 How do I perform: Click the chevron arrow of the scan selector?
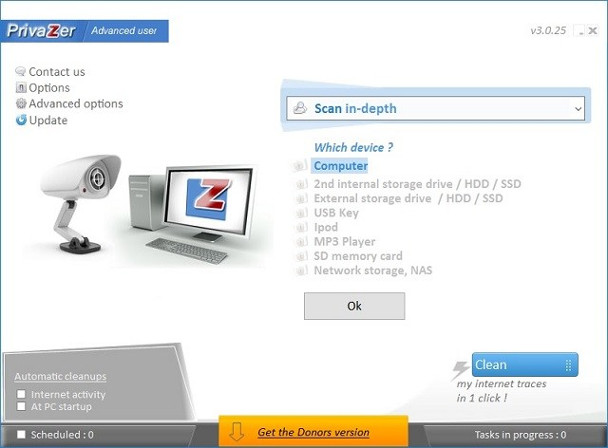click(578, 109)
